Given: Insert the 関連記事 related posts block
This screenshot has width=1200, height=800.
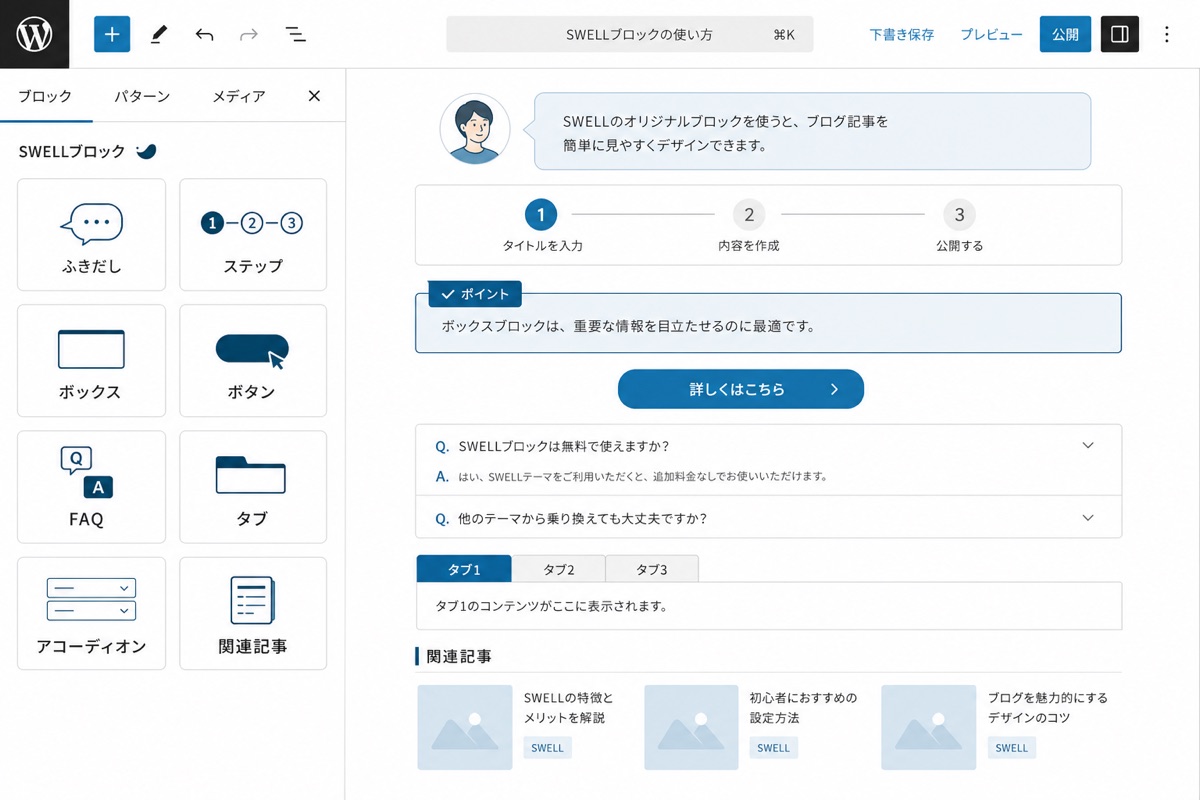Looking at the screenshot, I should pos(253,613).
